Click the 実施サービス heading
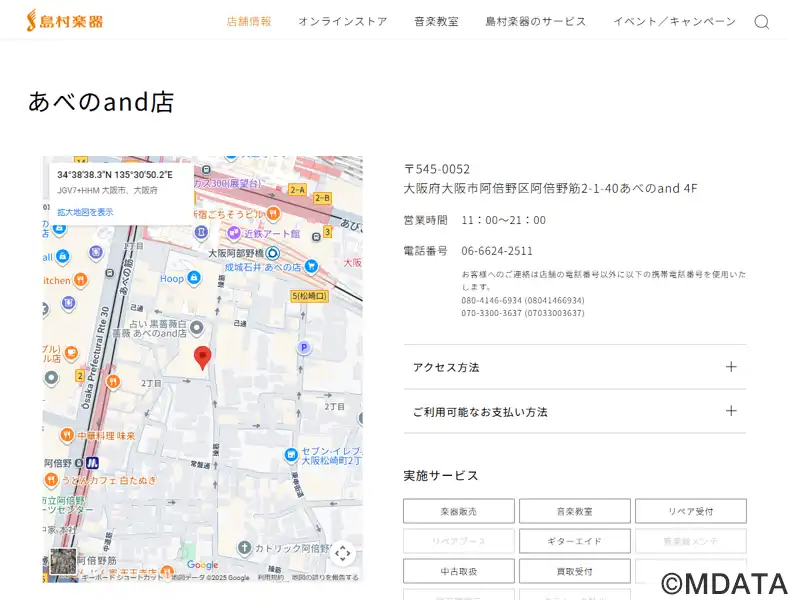The image size is (800, 600). pyautogui.click(x=441, y=476)
